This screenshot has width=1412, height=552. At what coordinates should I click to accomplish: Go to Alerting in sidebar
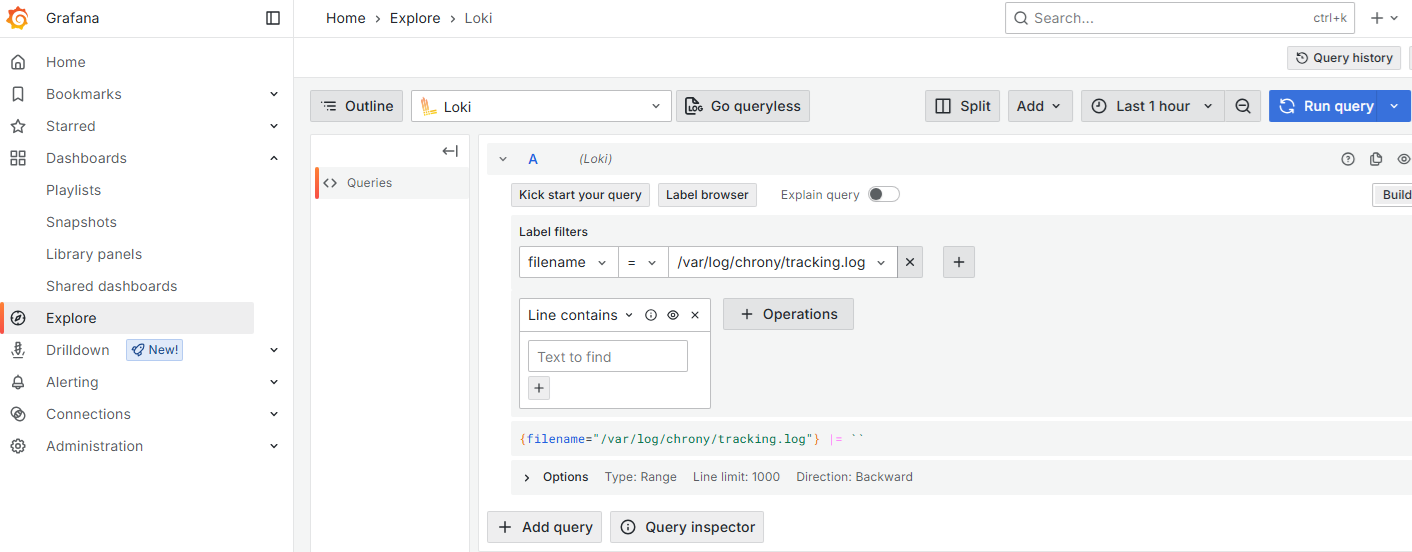pyautogui.click(x=72, y=382)
